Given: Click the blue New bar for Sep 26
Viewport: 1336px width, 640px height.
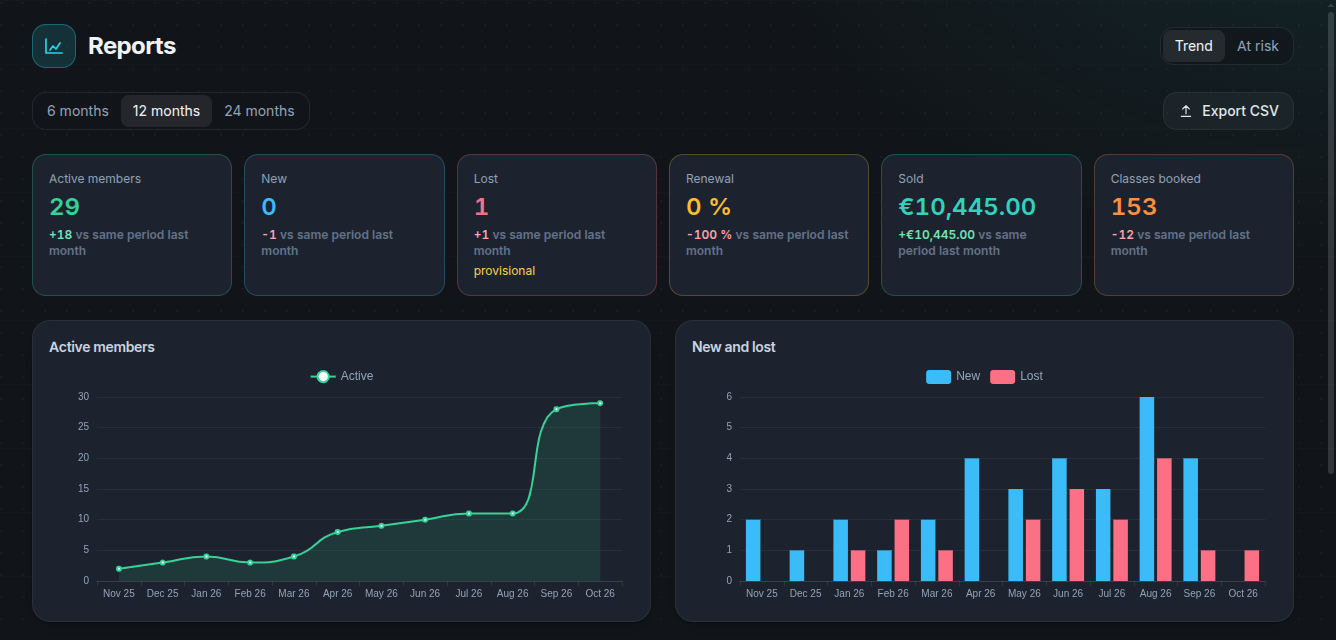Looking at the screenshot, I should [x=1191, y=520].
